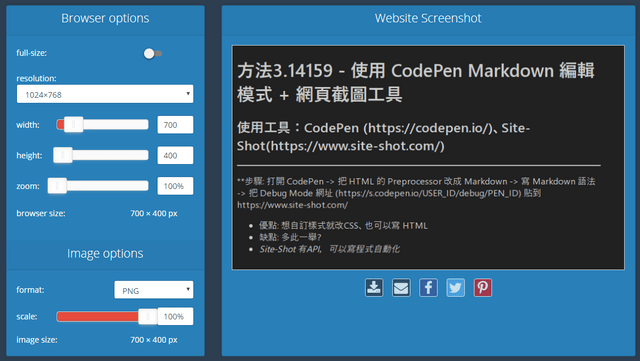Toggle the full-size switch
Image resolution: width=640 pixels, height=361 pixels.
[x=152, y=53]
